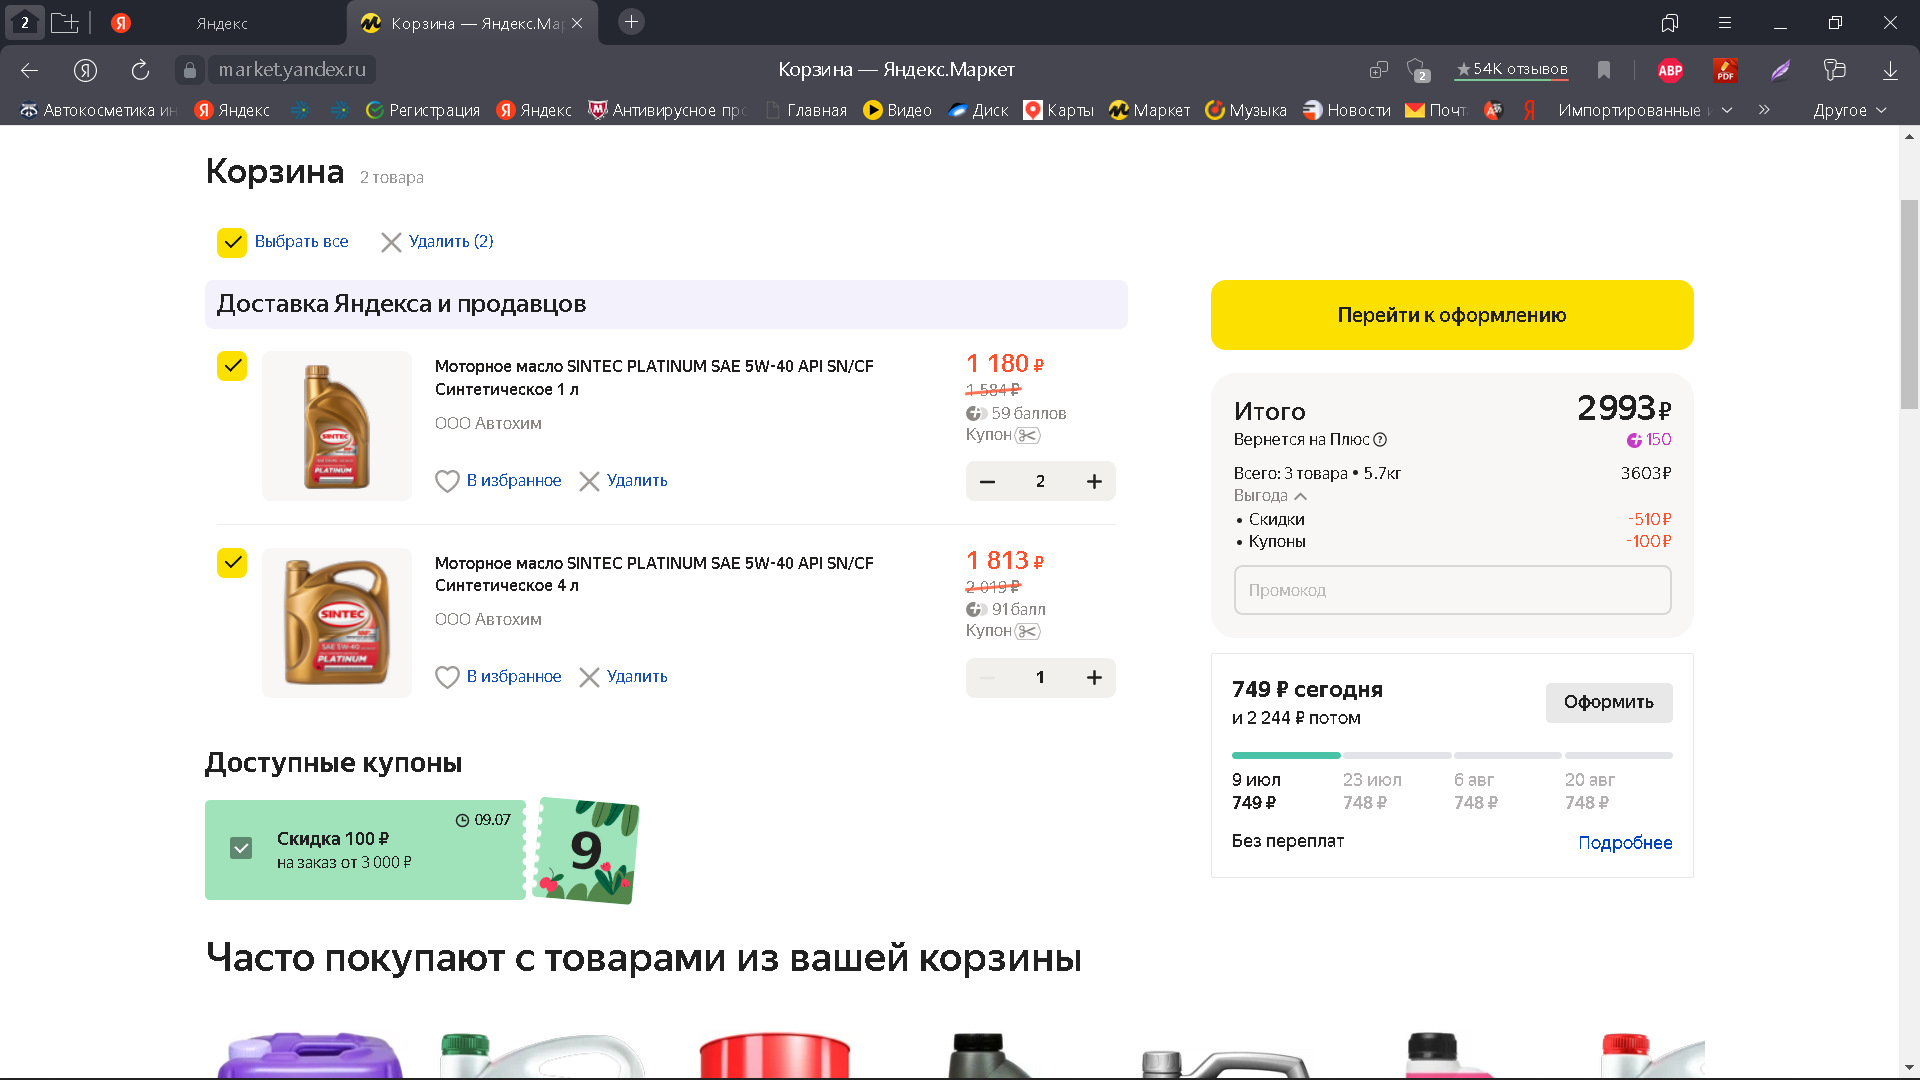Click Удалить (2) selected items
Viewport: 1920px width, 1080px height.
[x=437, y=242]
